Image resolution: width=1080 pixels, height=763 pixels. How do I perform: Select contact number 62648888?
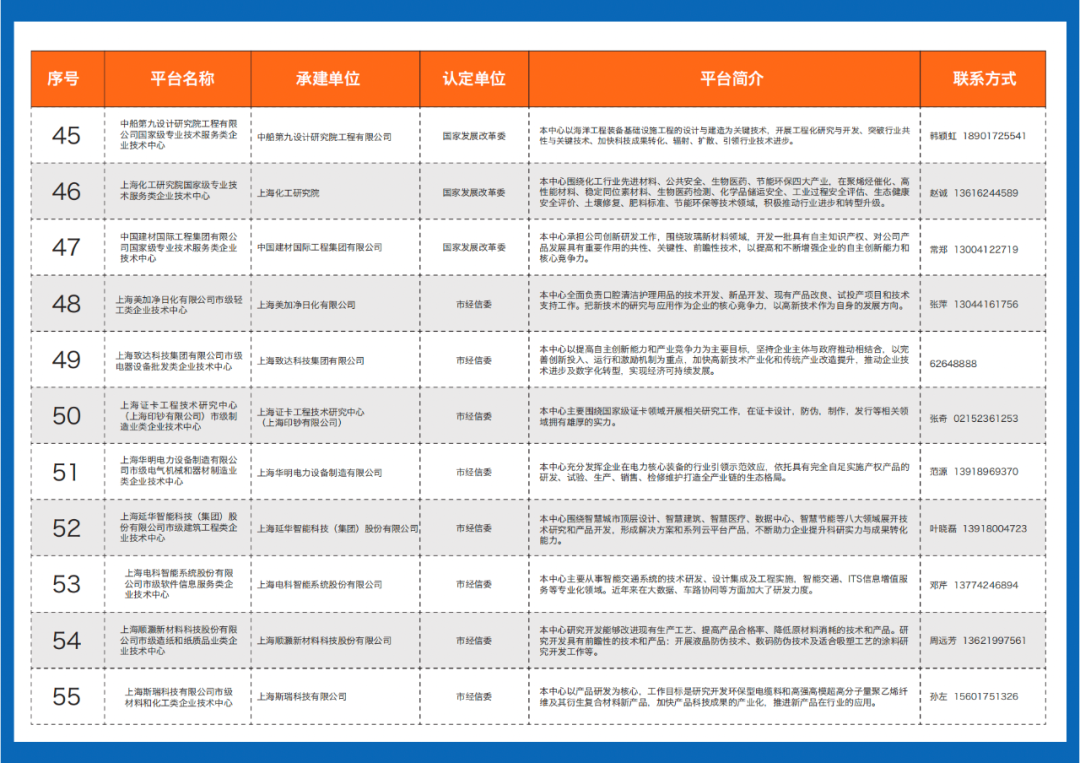tap(953, 364)
